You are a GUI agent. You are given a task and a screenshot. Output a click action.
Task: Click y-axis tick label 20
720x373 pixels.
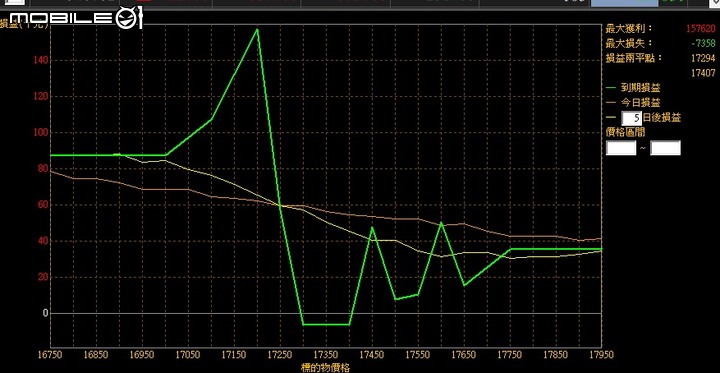click(x=43, y=277)
